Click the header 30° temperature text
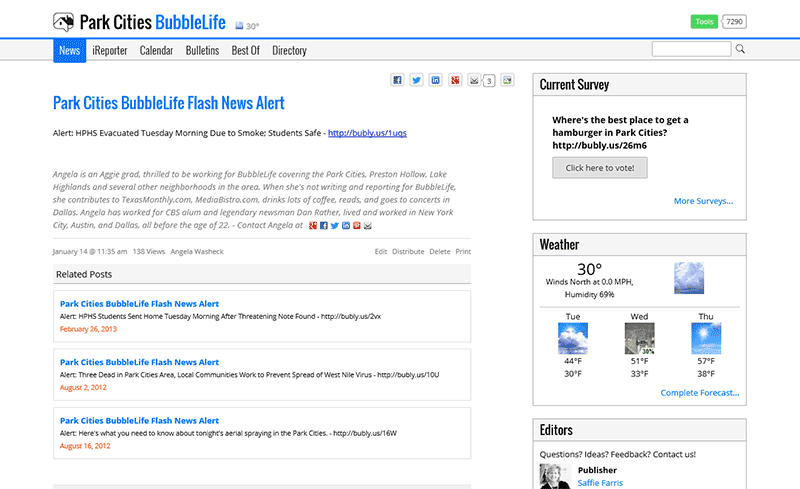The image size is (800, 489). tap(253, 26)
